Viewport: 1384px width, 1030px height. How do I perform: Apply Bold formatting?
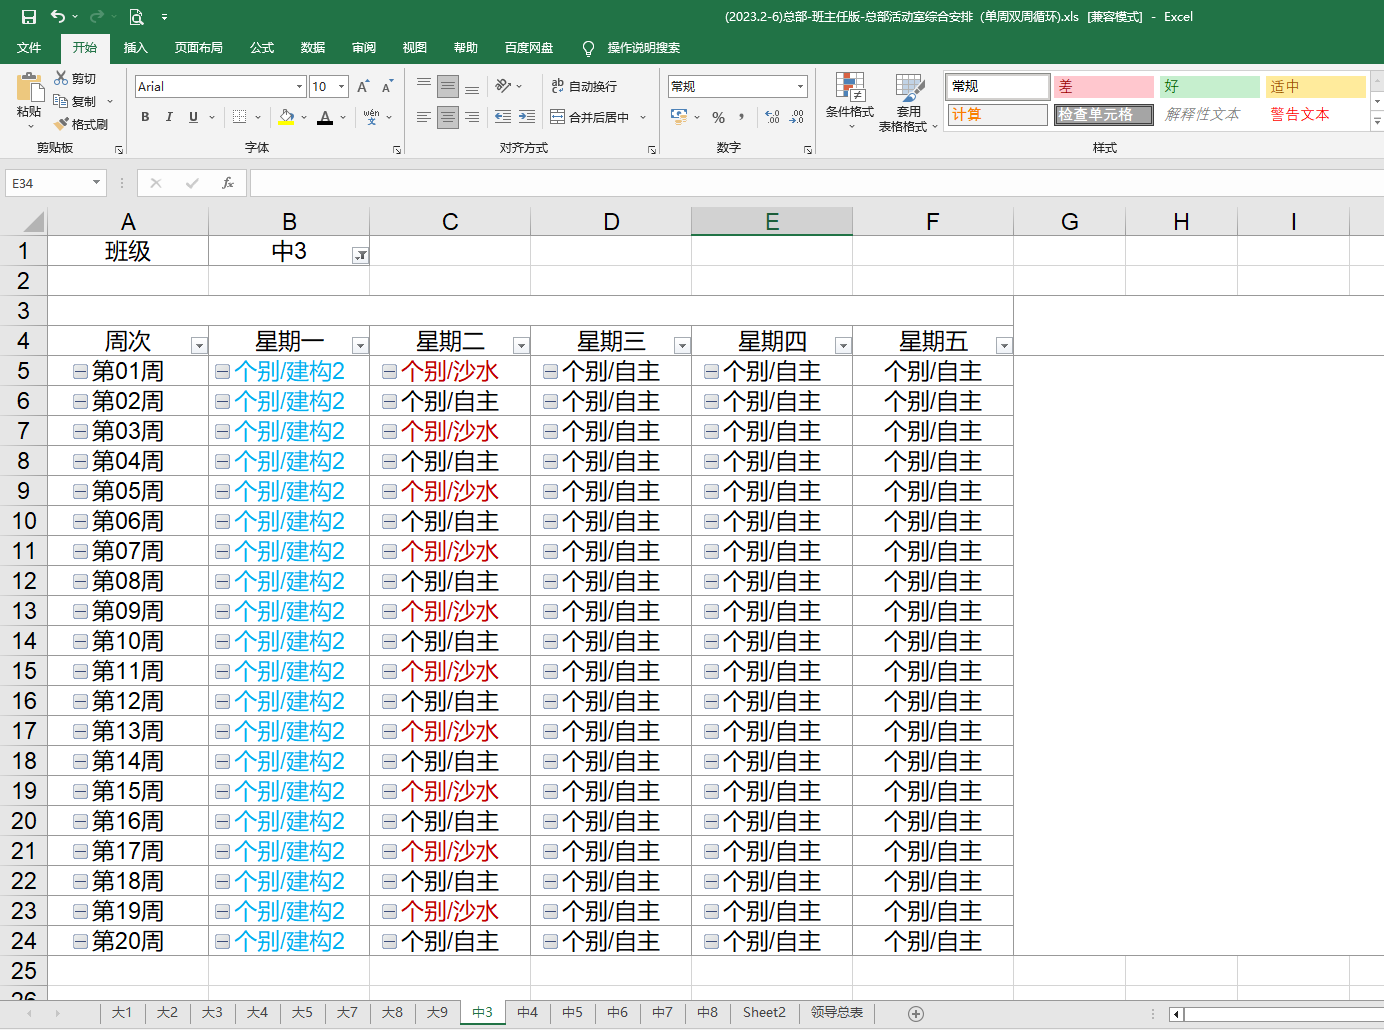(x=145, y=117)
